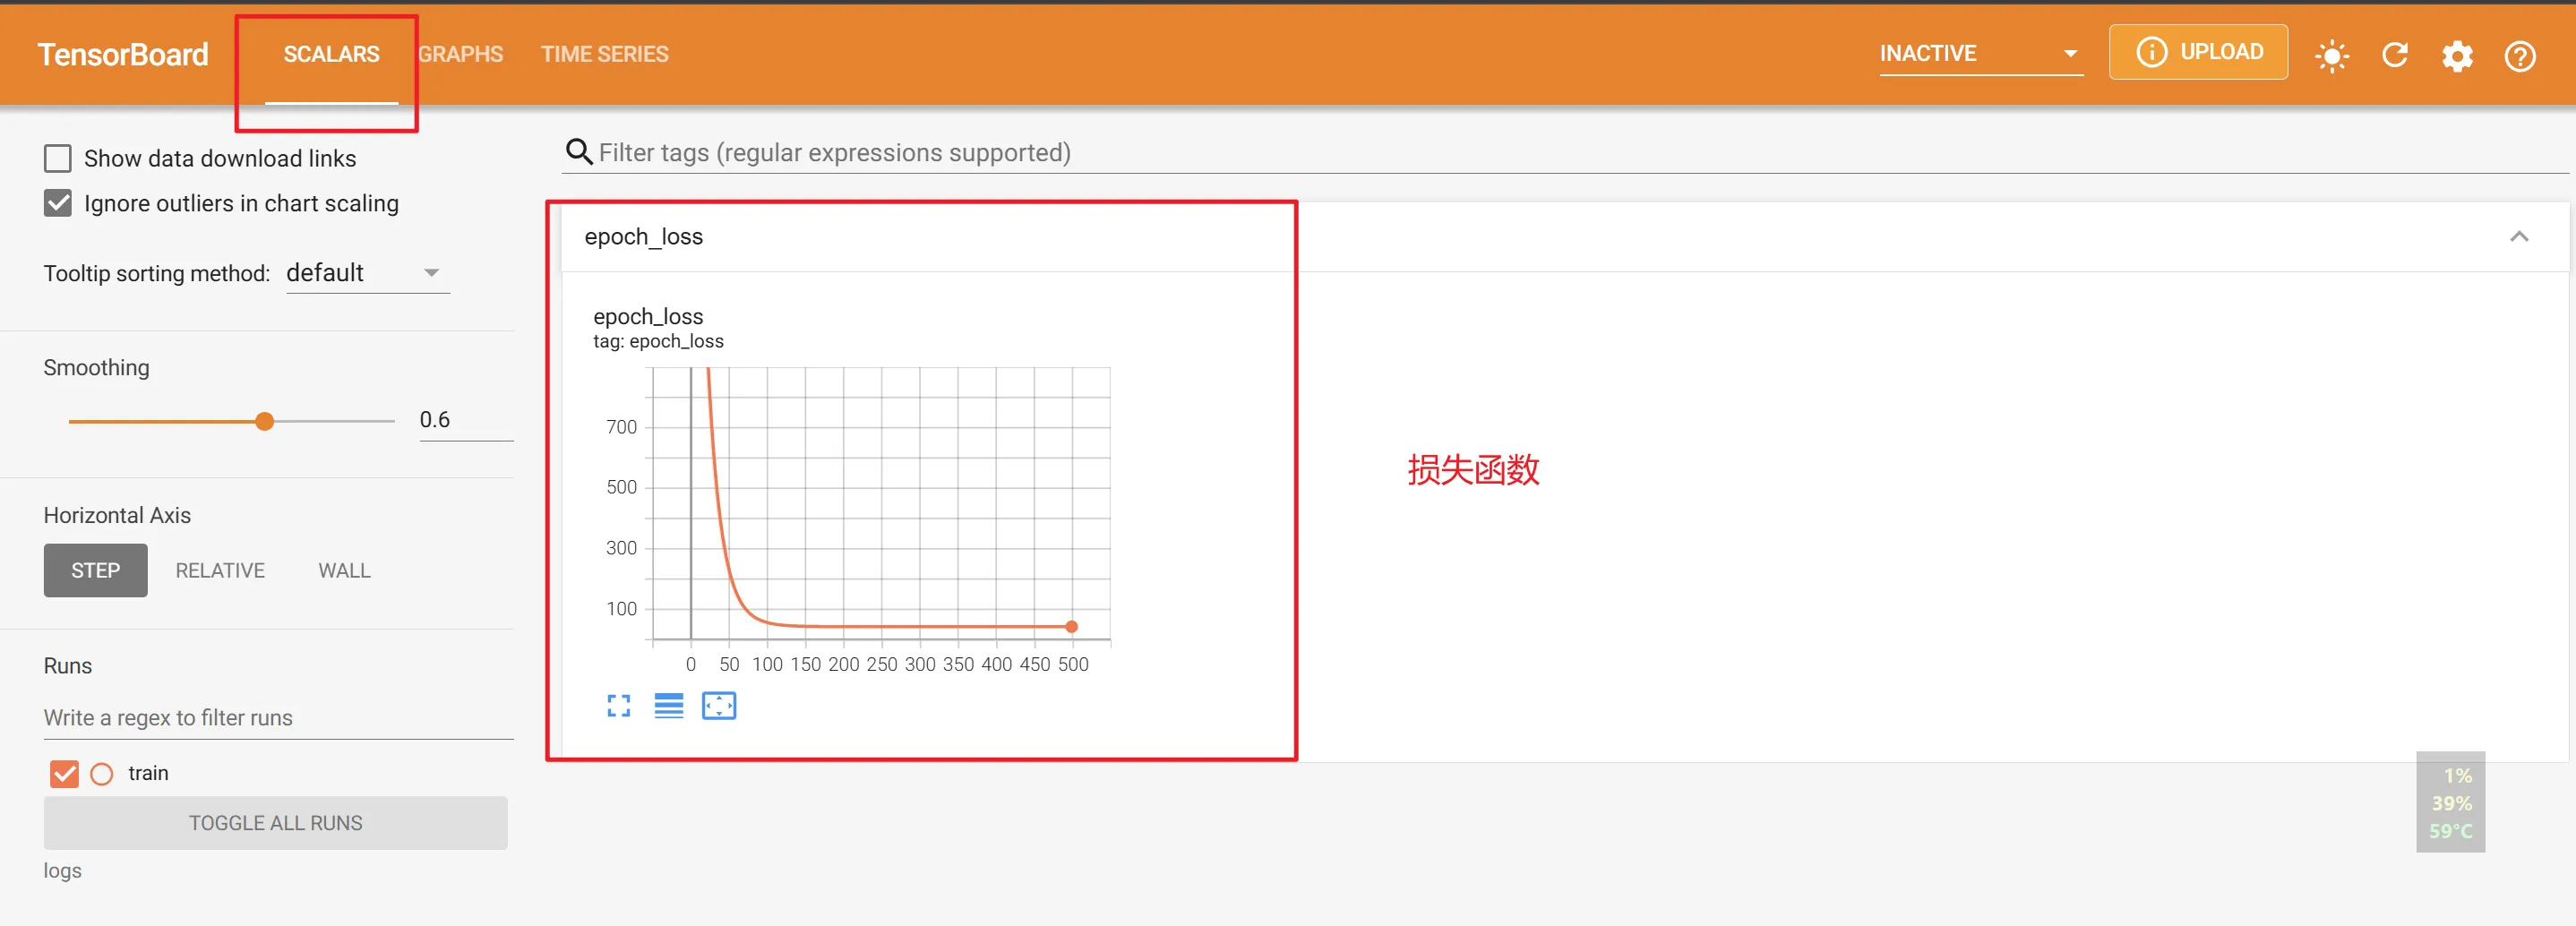Toggle y-axis log scale icon under the chart
This screenshot has height=926, width=2576.
point(669,706)
